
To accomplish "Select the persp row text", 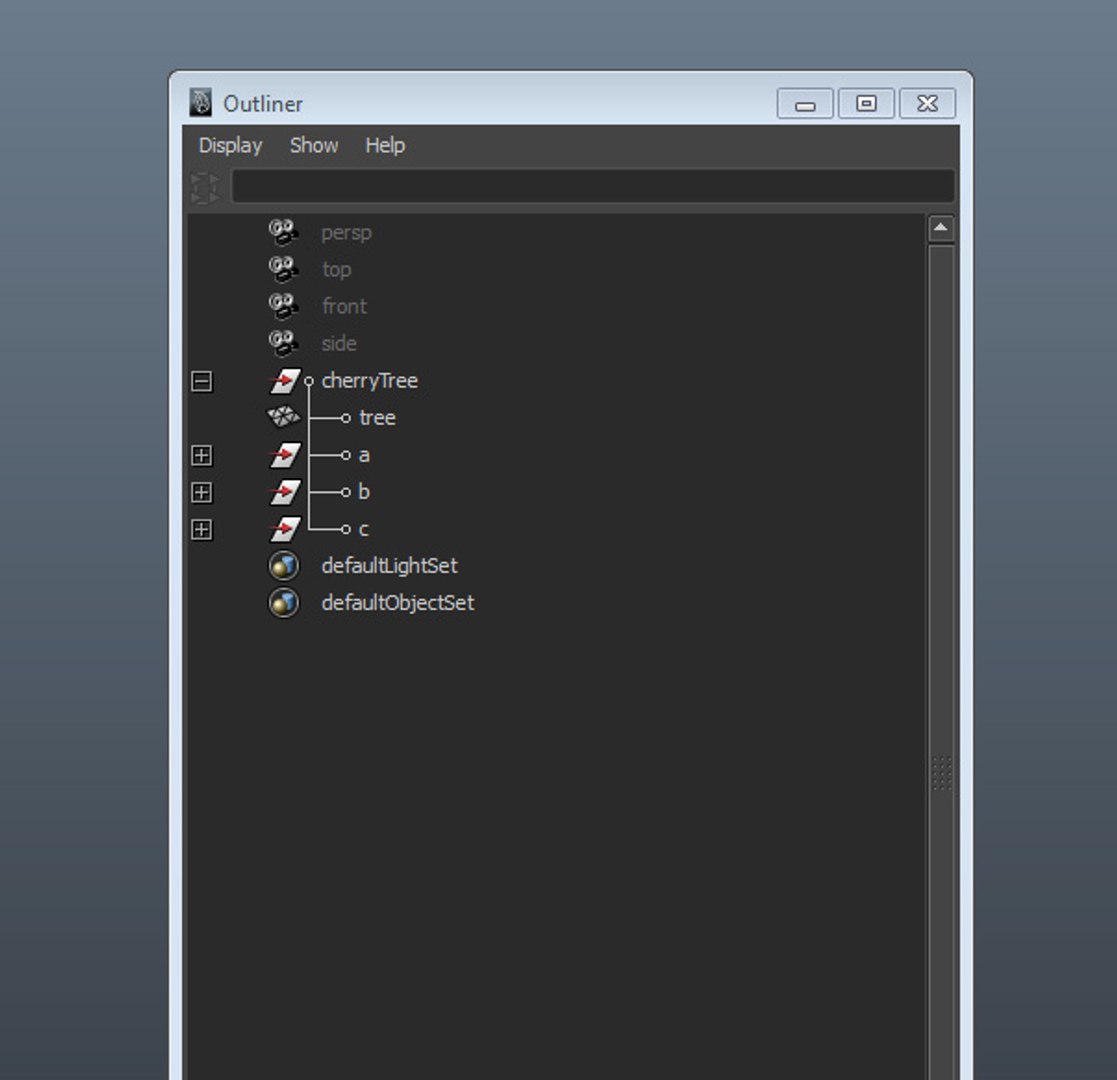I will (346, 234).
